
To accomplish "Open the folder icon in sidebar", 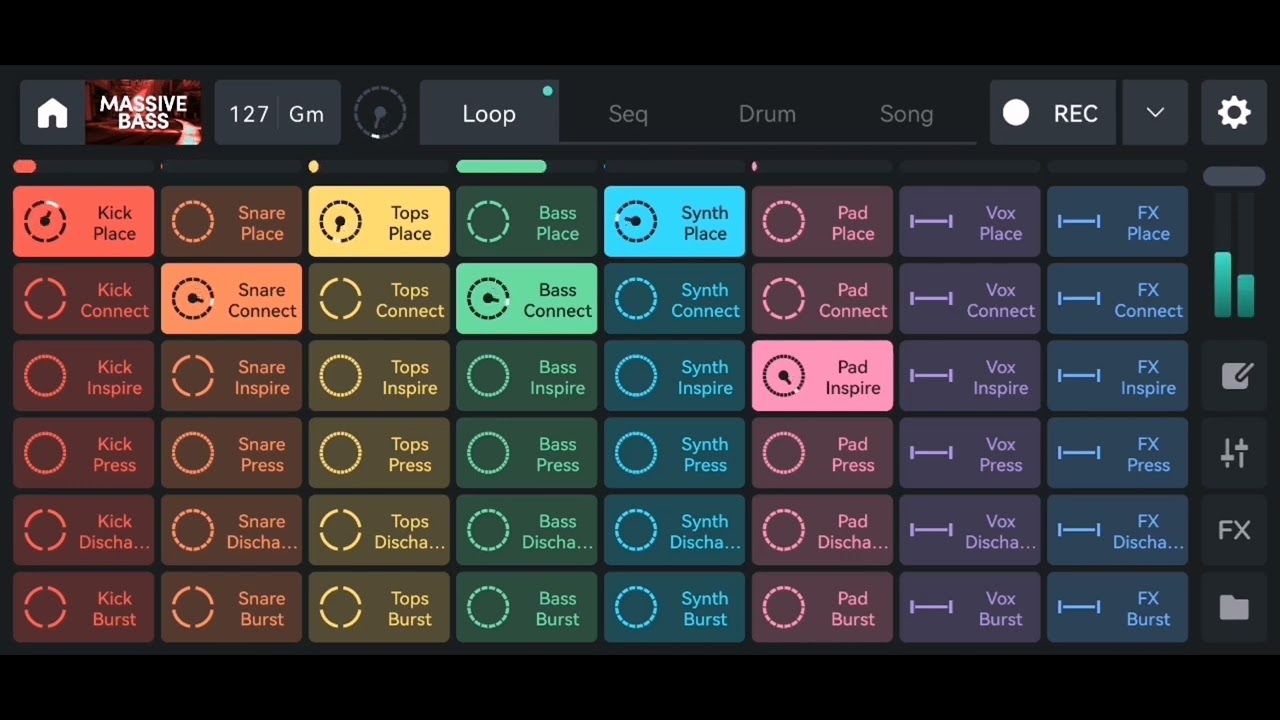I will click(1234, 607).
